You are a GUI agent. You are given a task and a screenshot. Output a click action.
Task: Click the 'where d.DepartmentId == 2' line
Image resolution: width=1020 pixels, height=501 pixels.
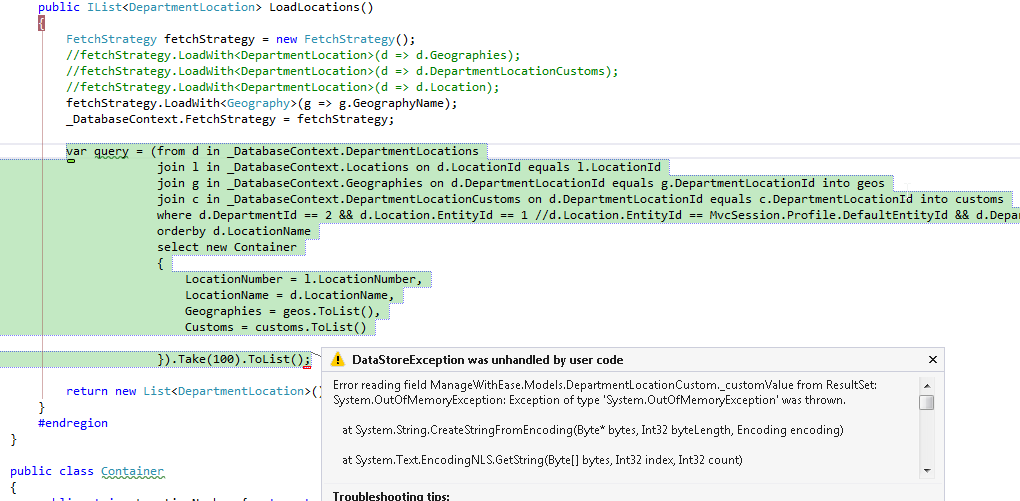coord(588,215)
